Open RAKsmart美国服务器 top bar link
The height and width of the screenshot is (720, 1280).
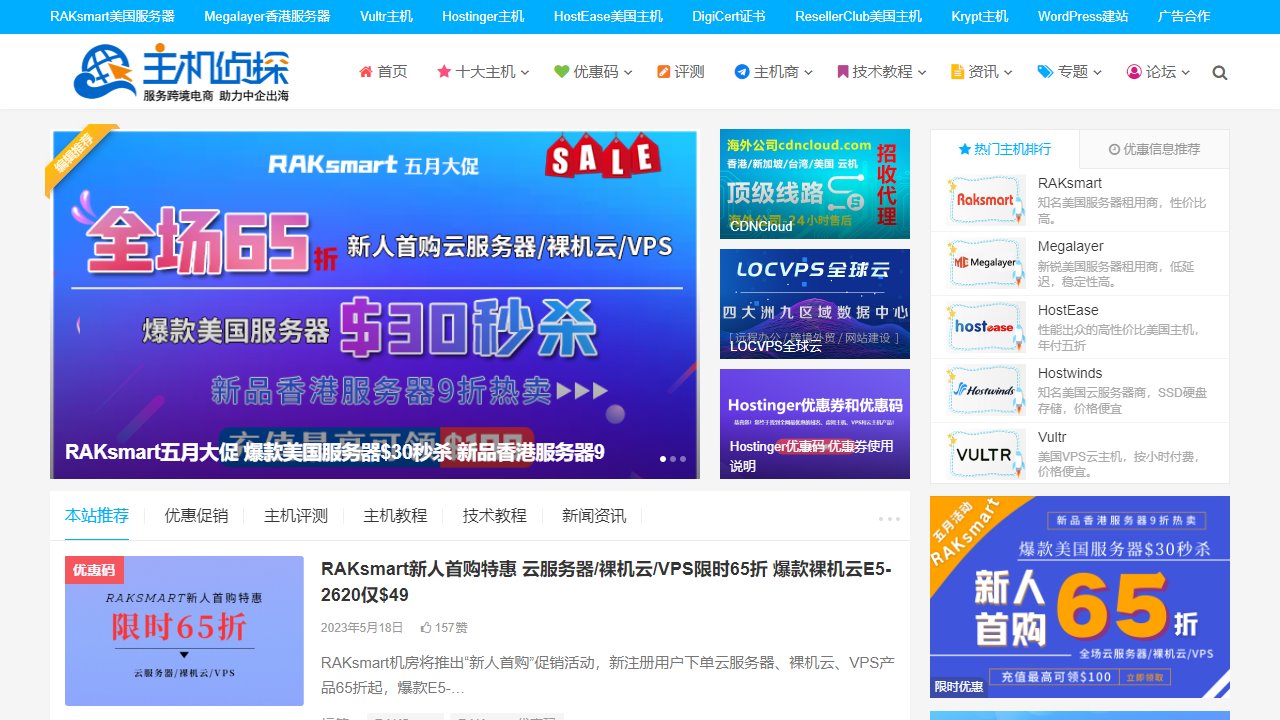coord(112,16)
